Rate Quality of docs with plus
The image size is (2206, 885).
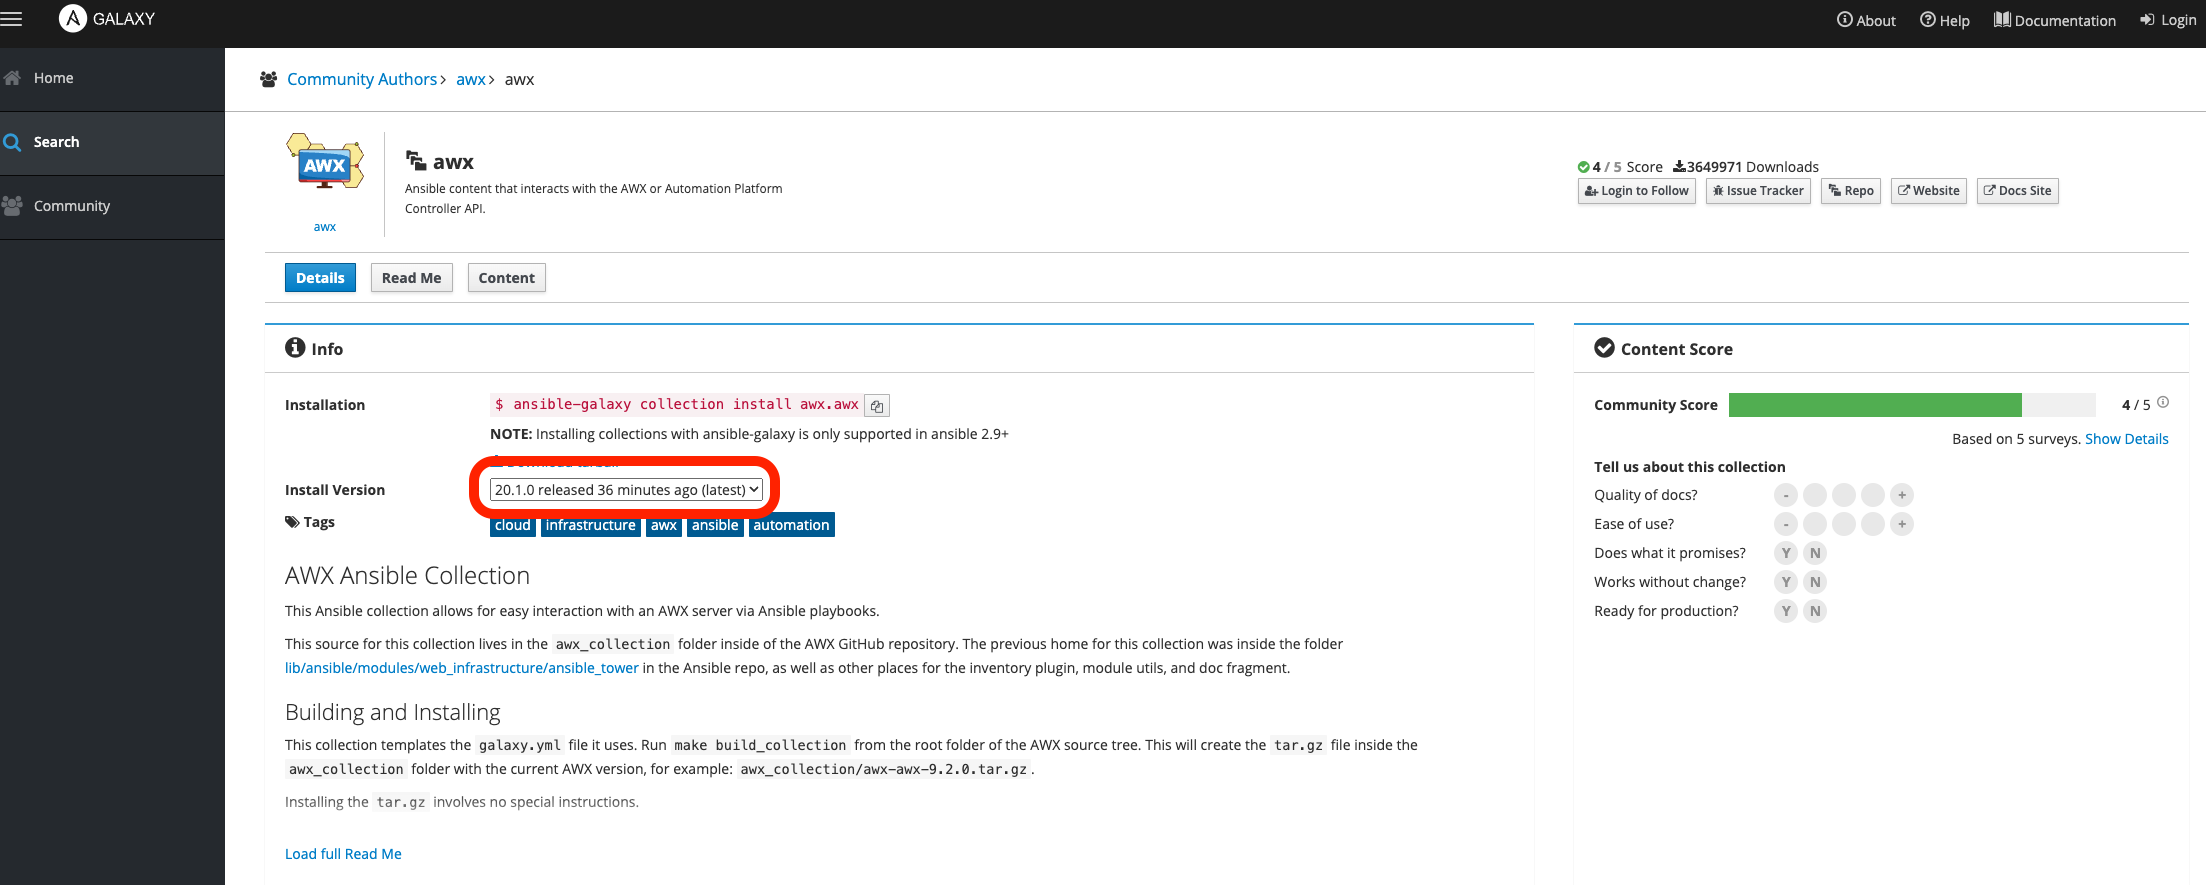point(1902,495)
